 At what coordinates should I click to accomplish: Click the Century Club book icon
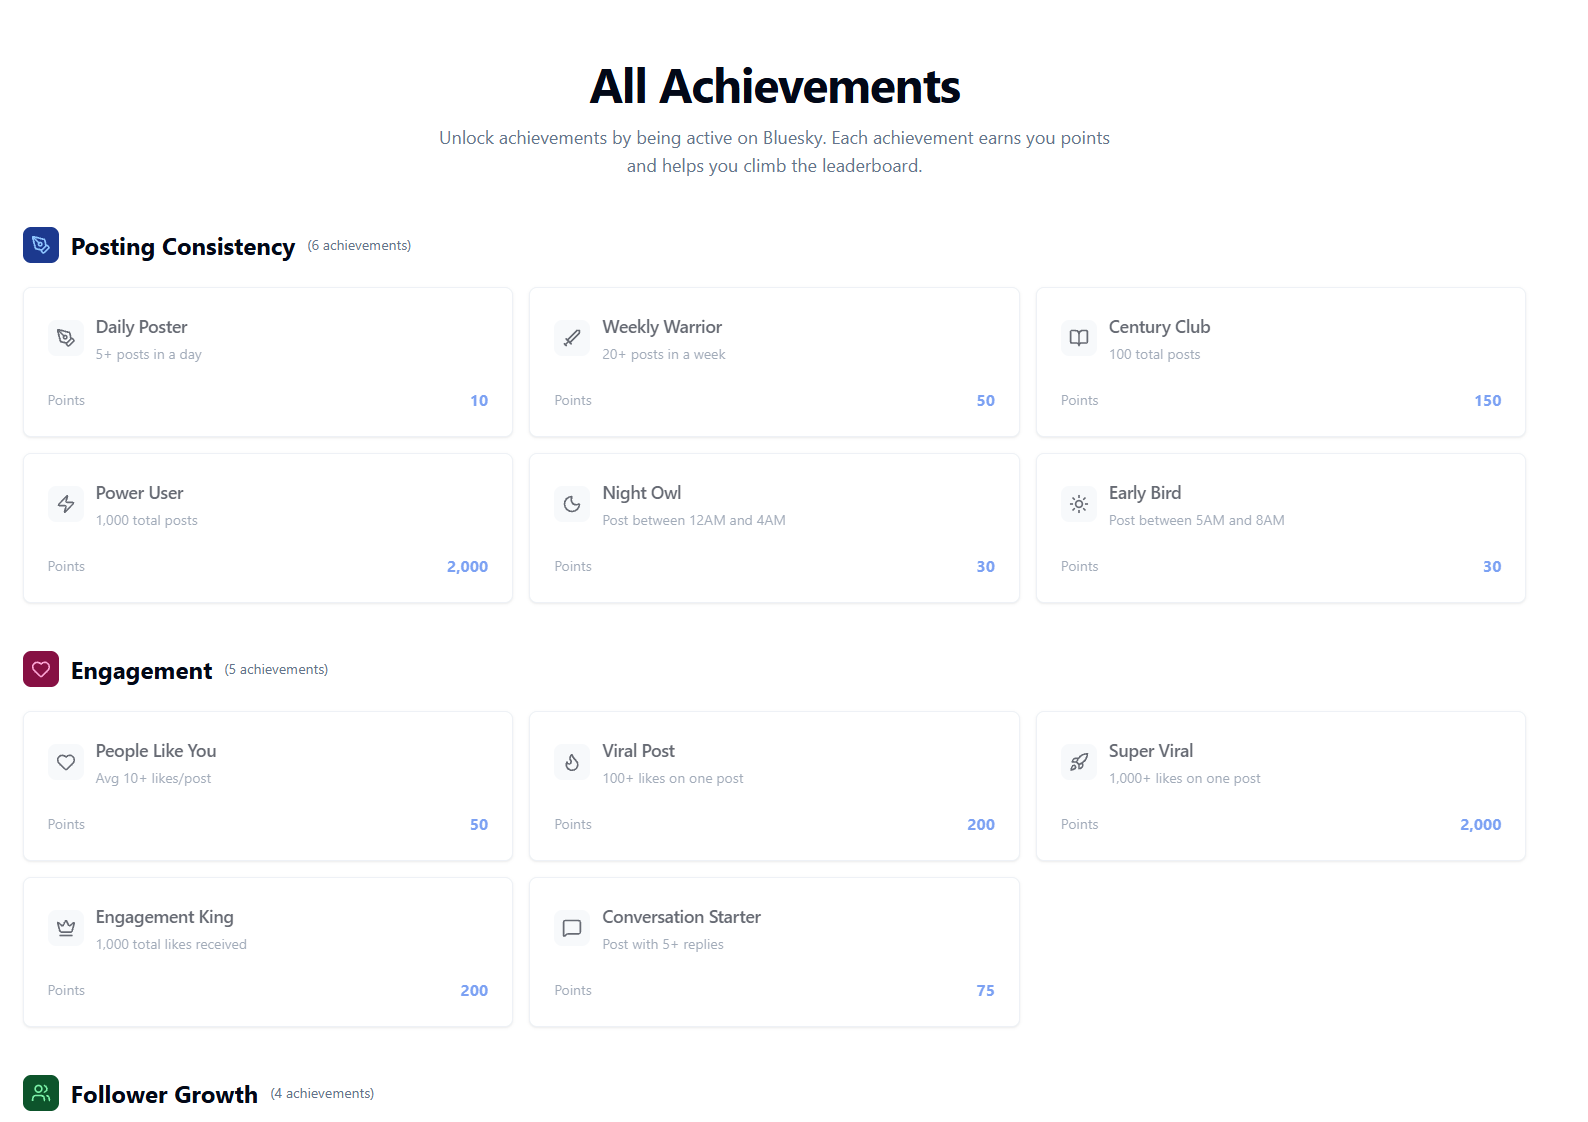coord(1079,338)
